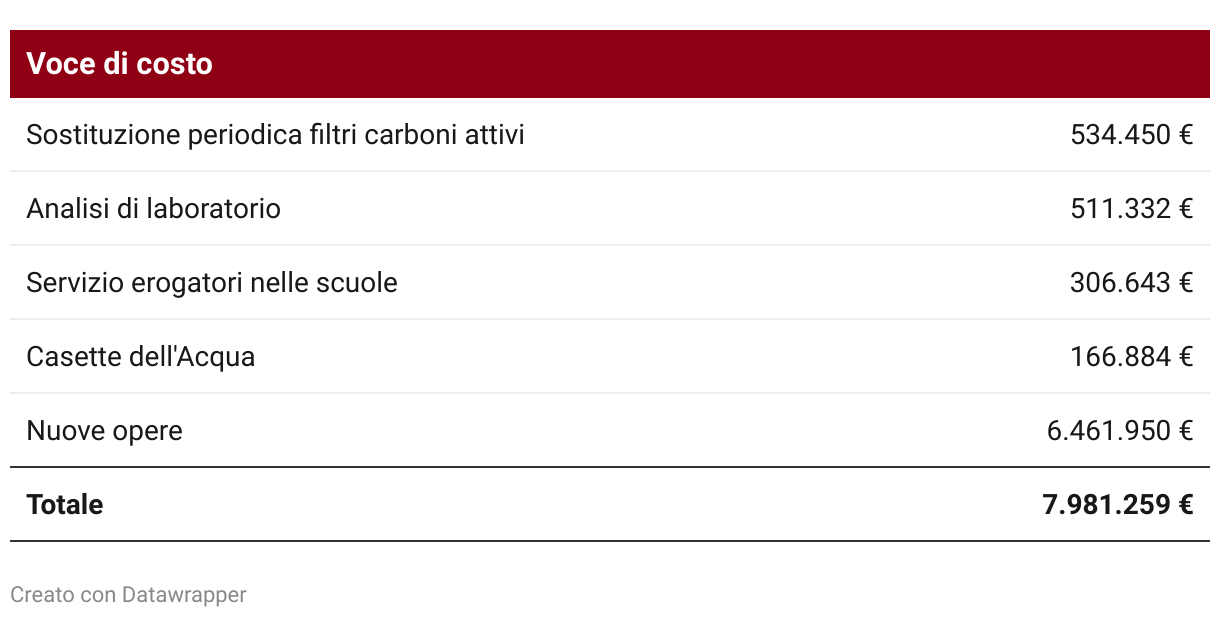Click the 'Voce di costo' column header
Screen dimensions: 1220x618
coord(119,64)
